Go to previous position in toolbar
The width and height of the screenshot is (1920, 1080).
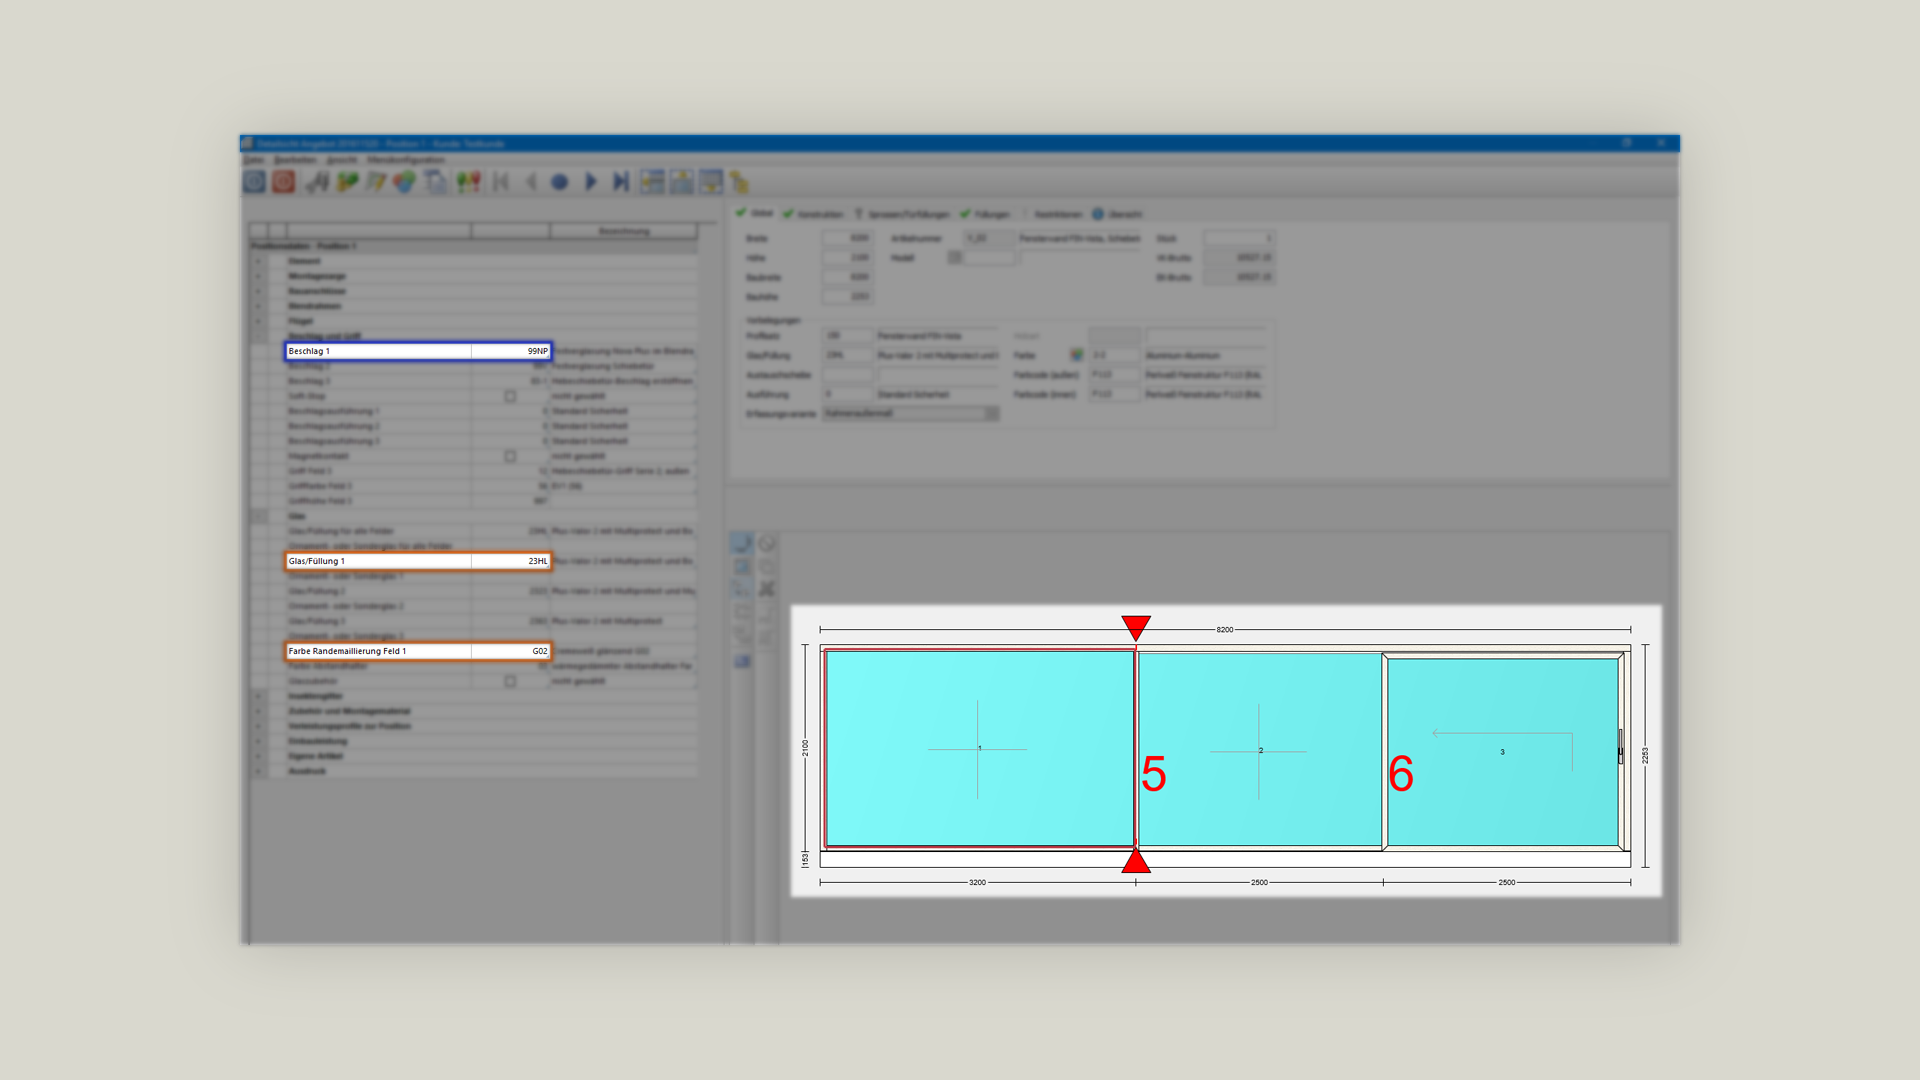[x=531, y=182]
